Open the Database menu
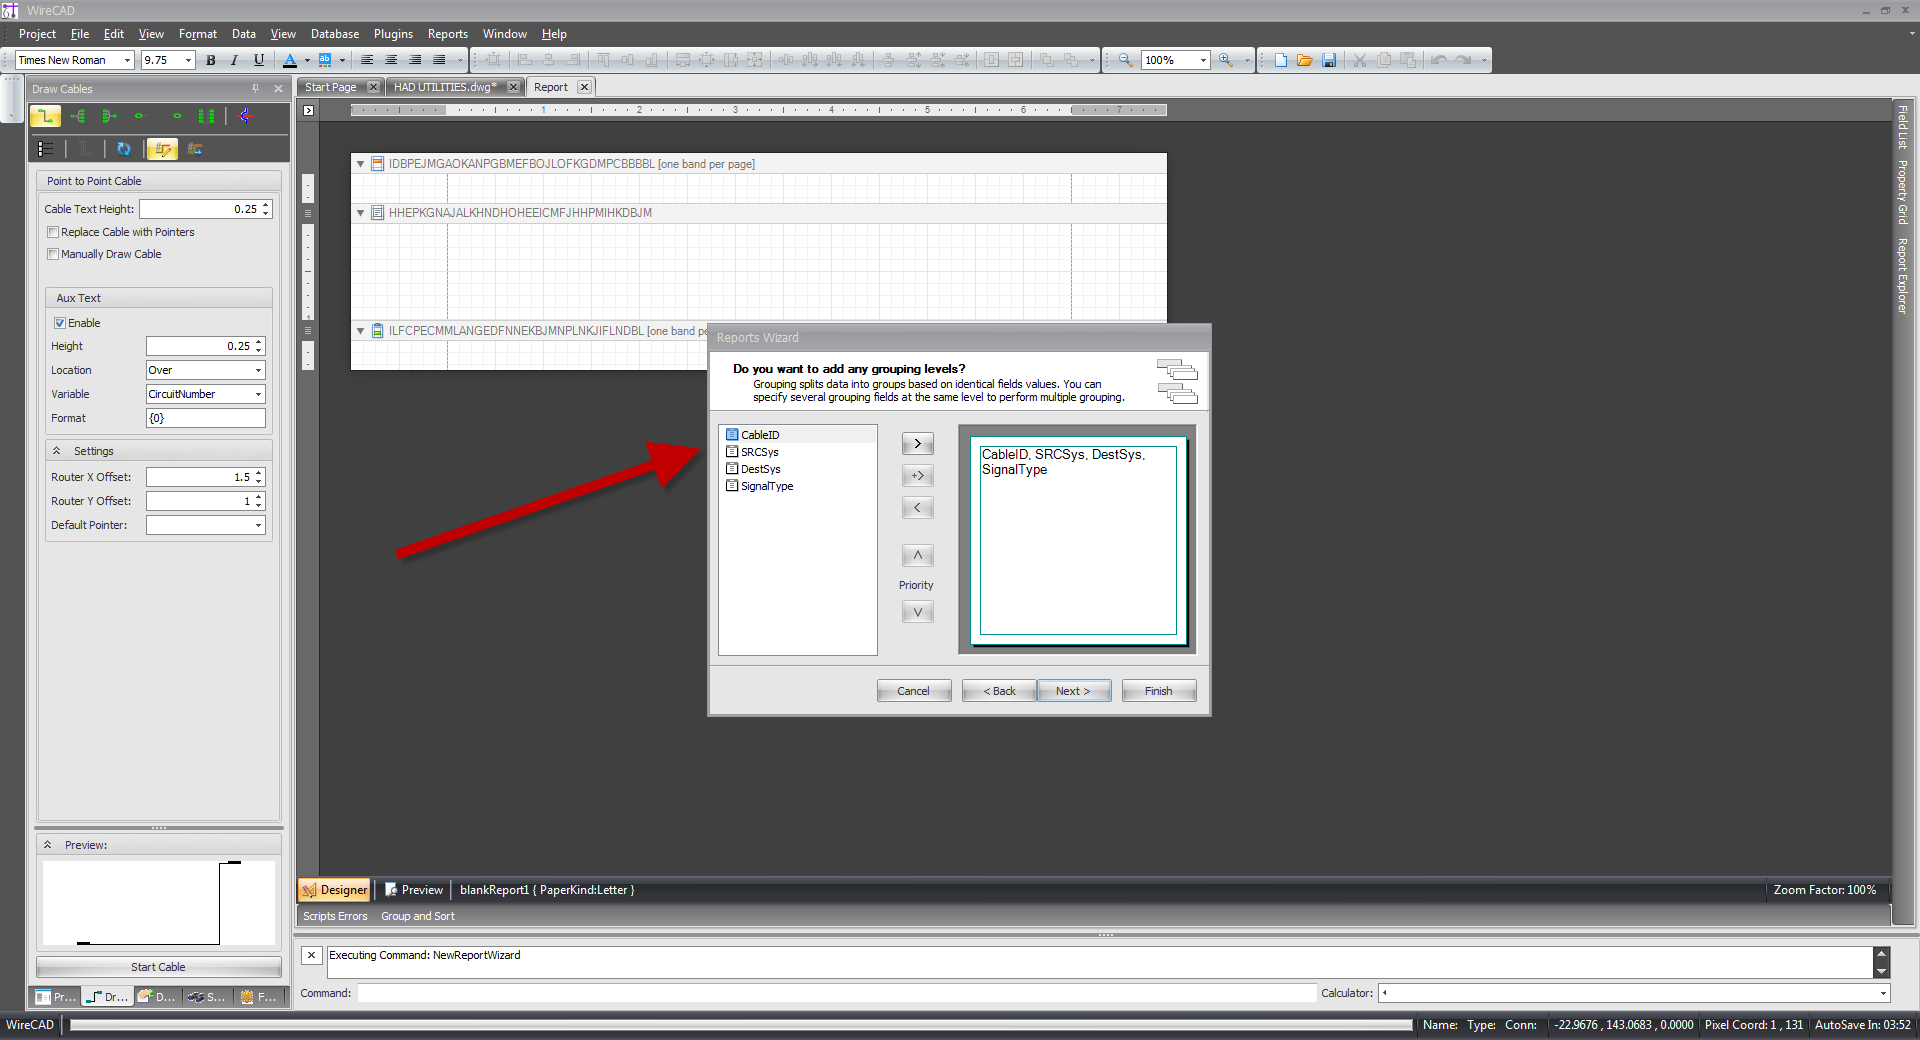1920x1040 pixels. (x=335, y=34)
